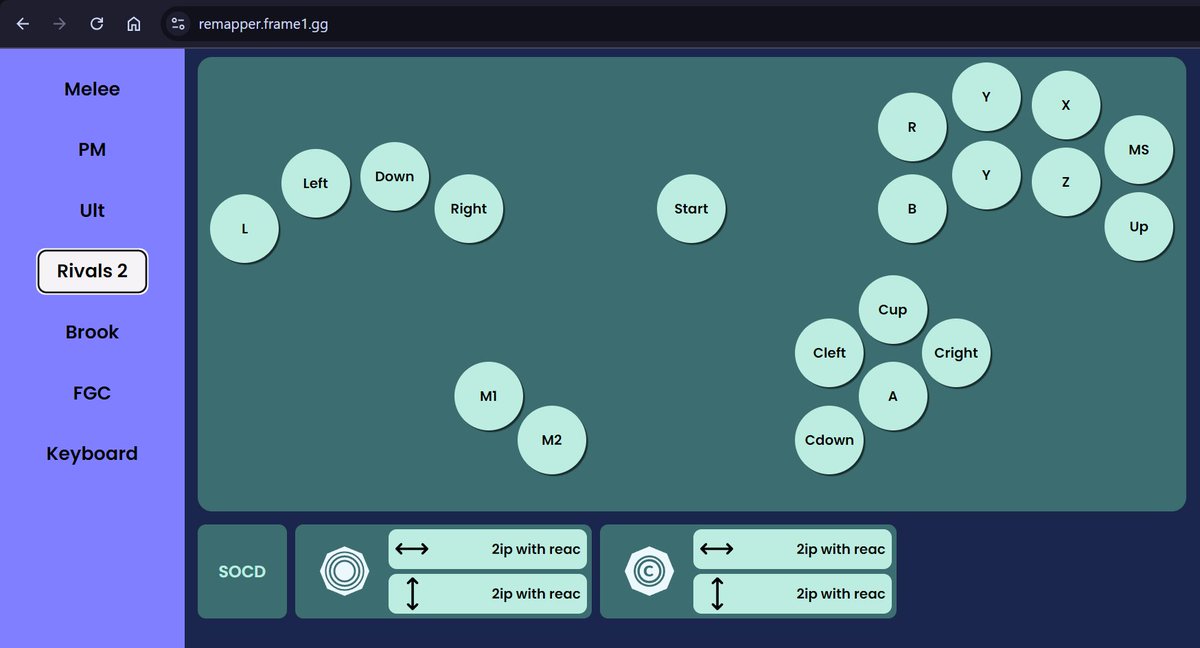This screenshot has height=648, width=1200.
Task: Open C-stick vertical SOCD dropdown
Action: [x=791, y=594]
